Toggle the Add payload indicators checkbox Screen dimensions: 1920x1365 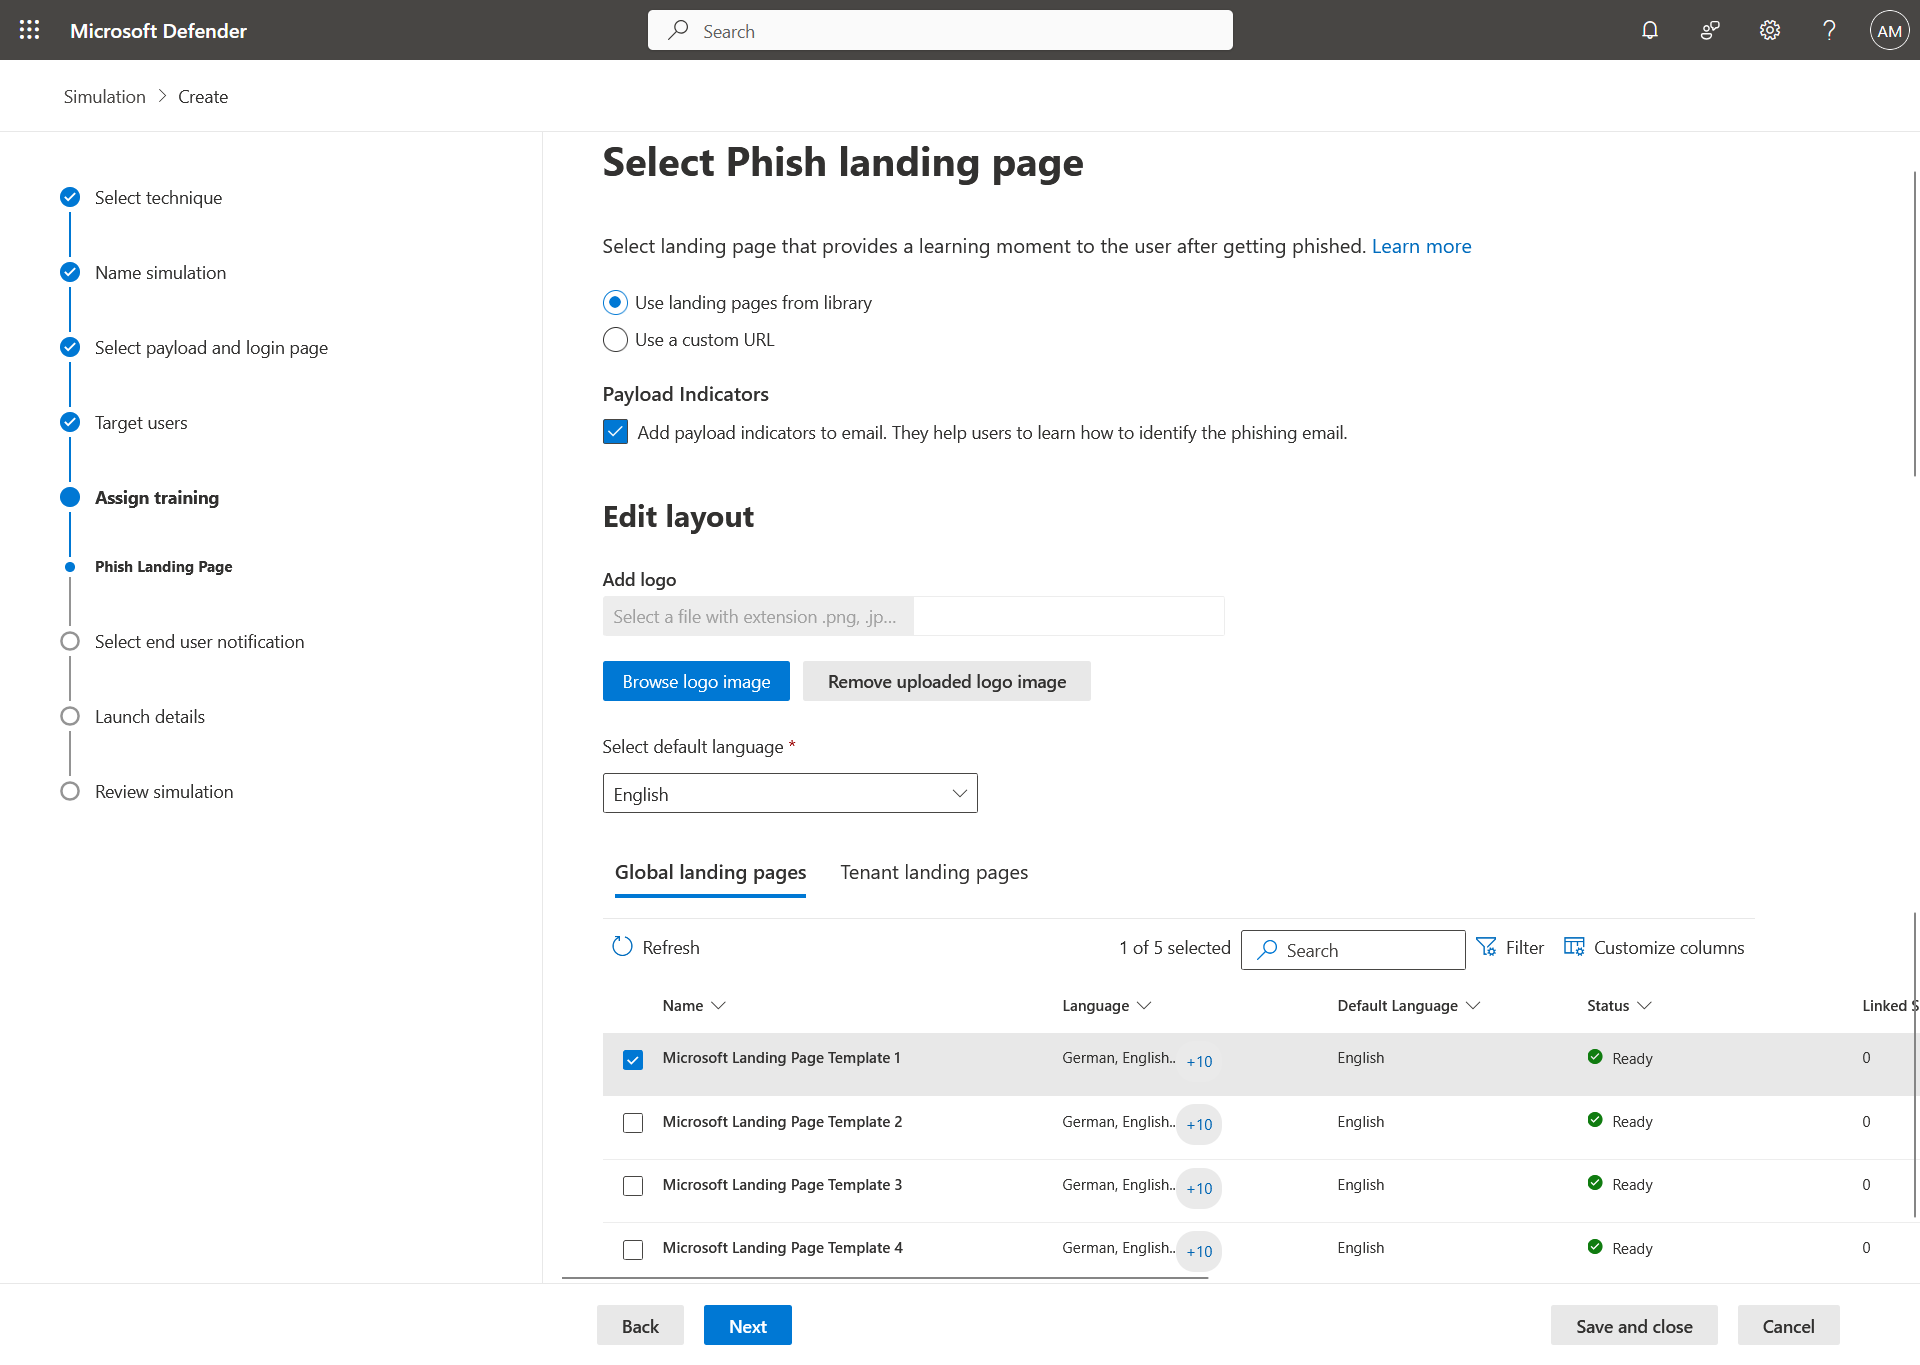point(615,432)
